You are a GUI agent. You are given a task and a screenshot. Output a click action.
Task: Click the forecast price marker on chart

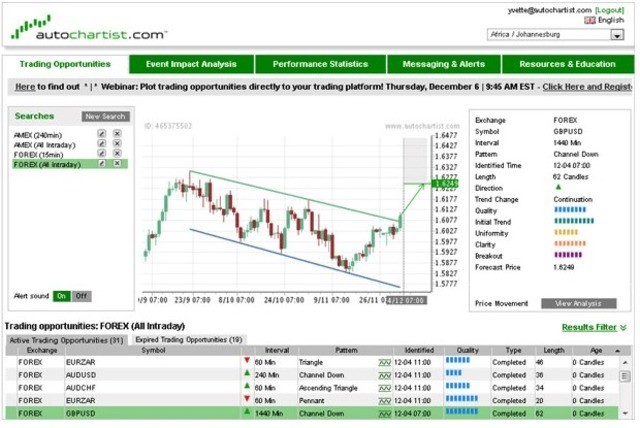point(444,184)
